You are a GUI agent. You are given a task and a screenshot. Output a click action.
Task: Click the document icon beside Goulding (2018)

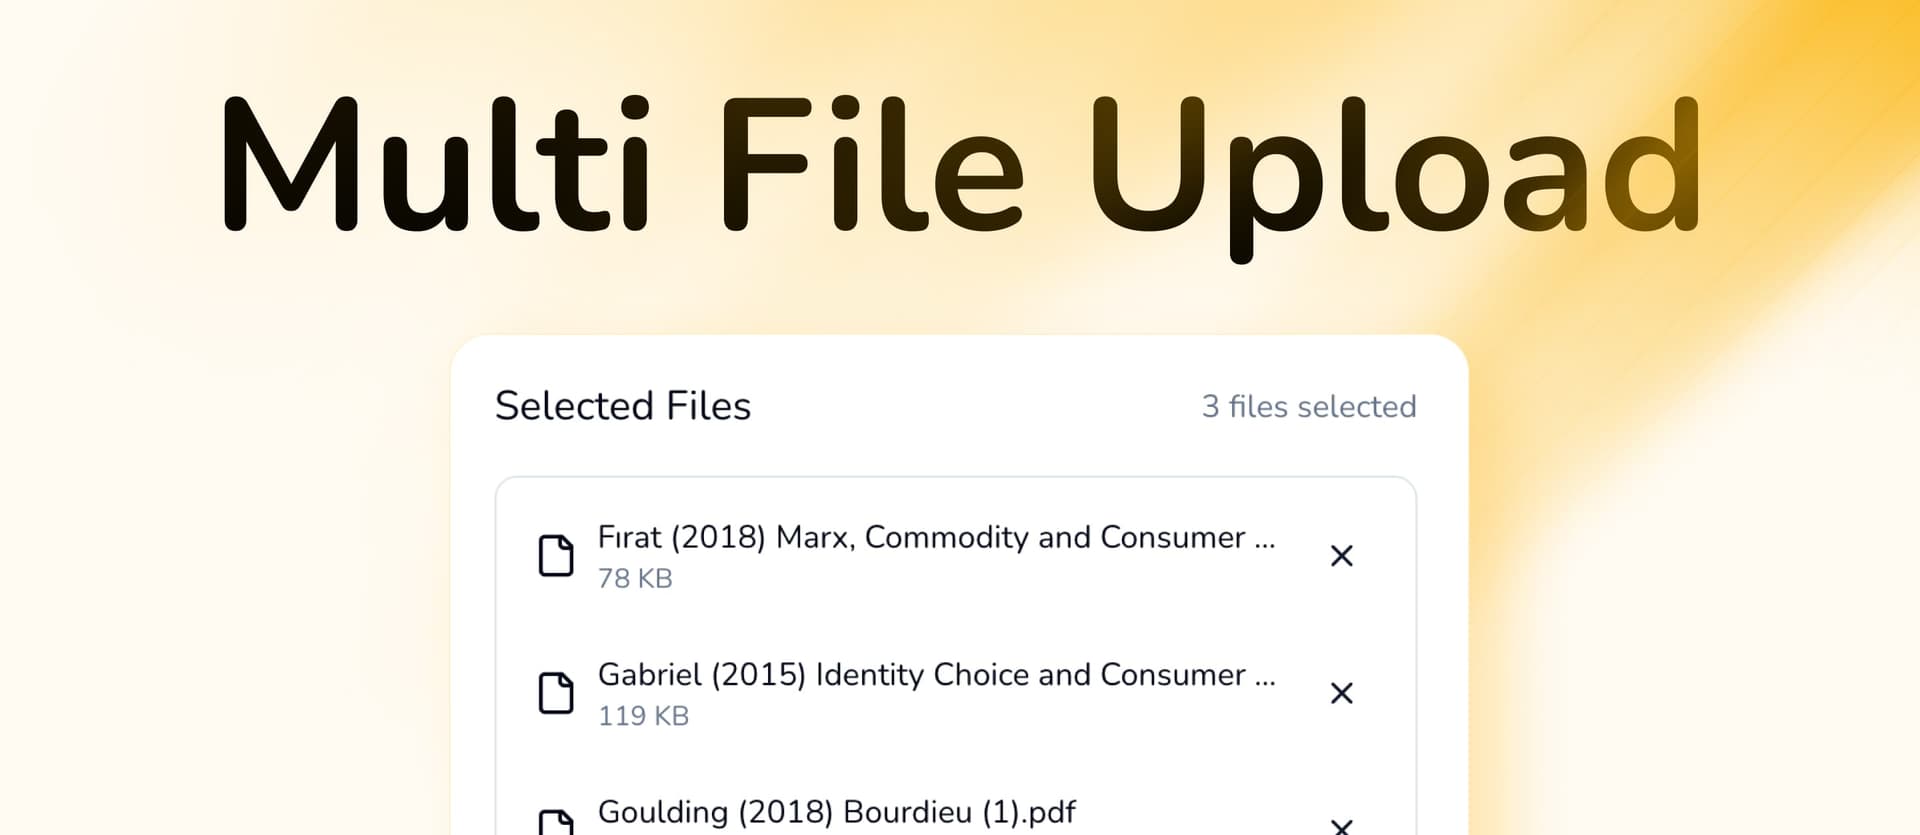point(556,822)
